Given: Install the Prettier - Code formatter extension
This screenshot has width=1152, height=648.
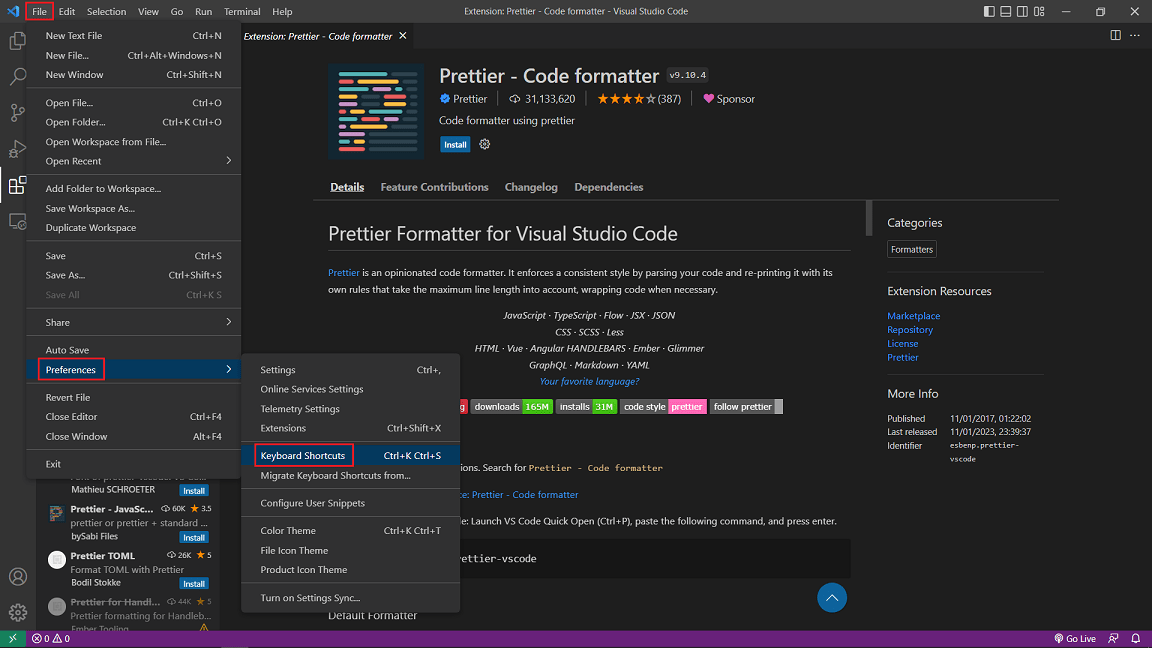Looking at the screenshot, I should pos(455,145).
